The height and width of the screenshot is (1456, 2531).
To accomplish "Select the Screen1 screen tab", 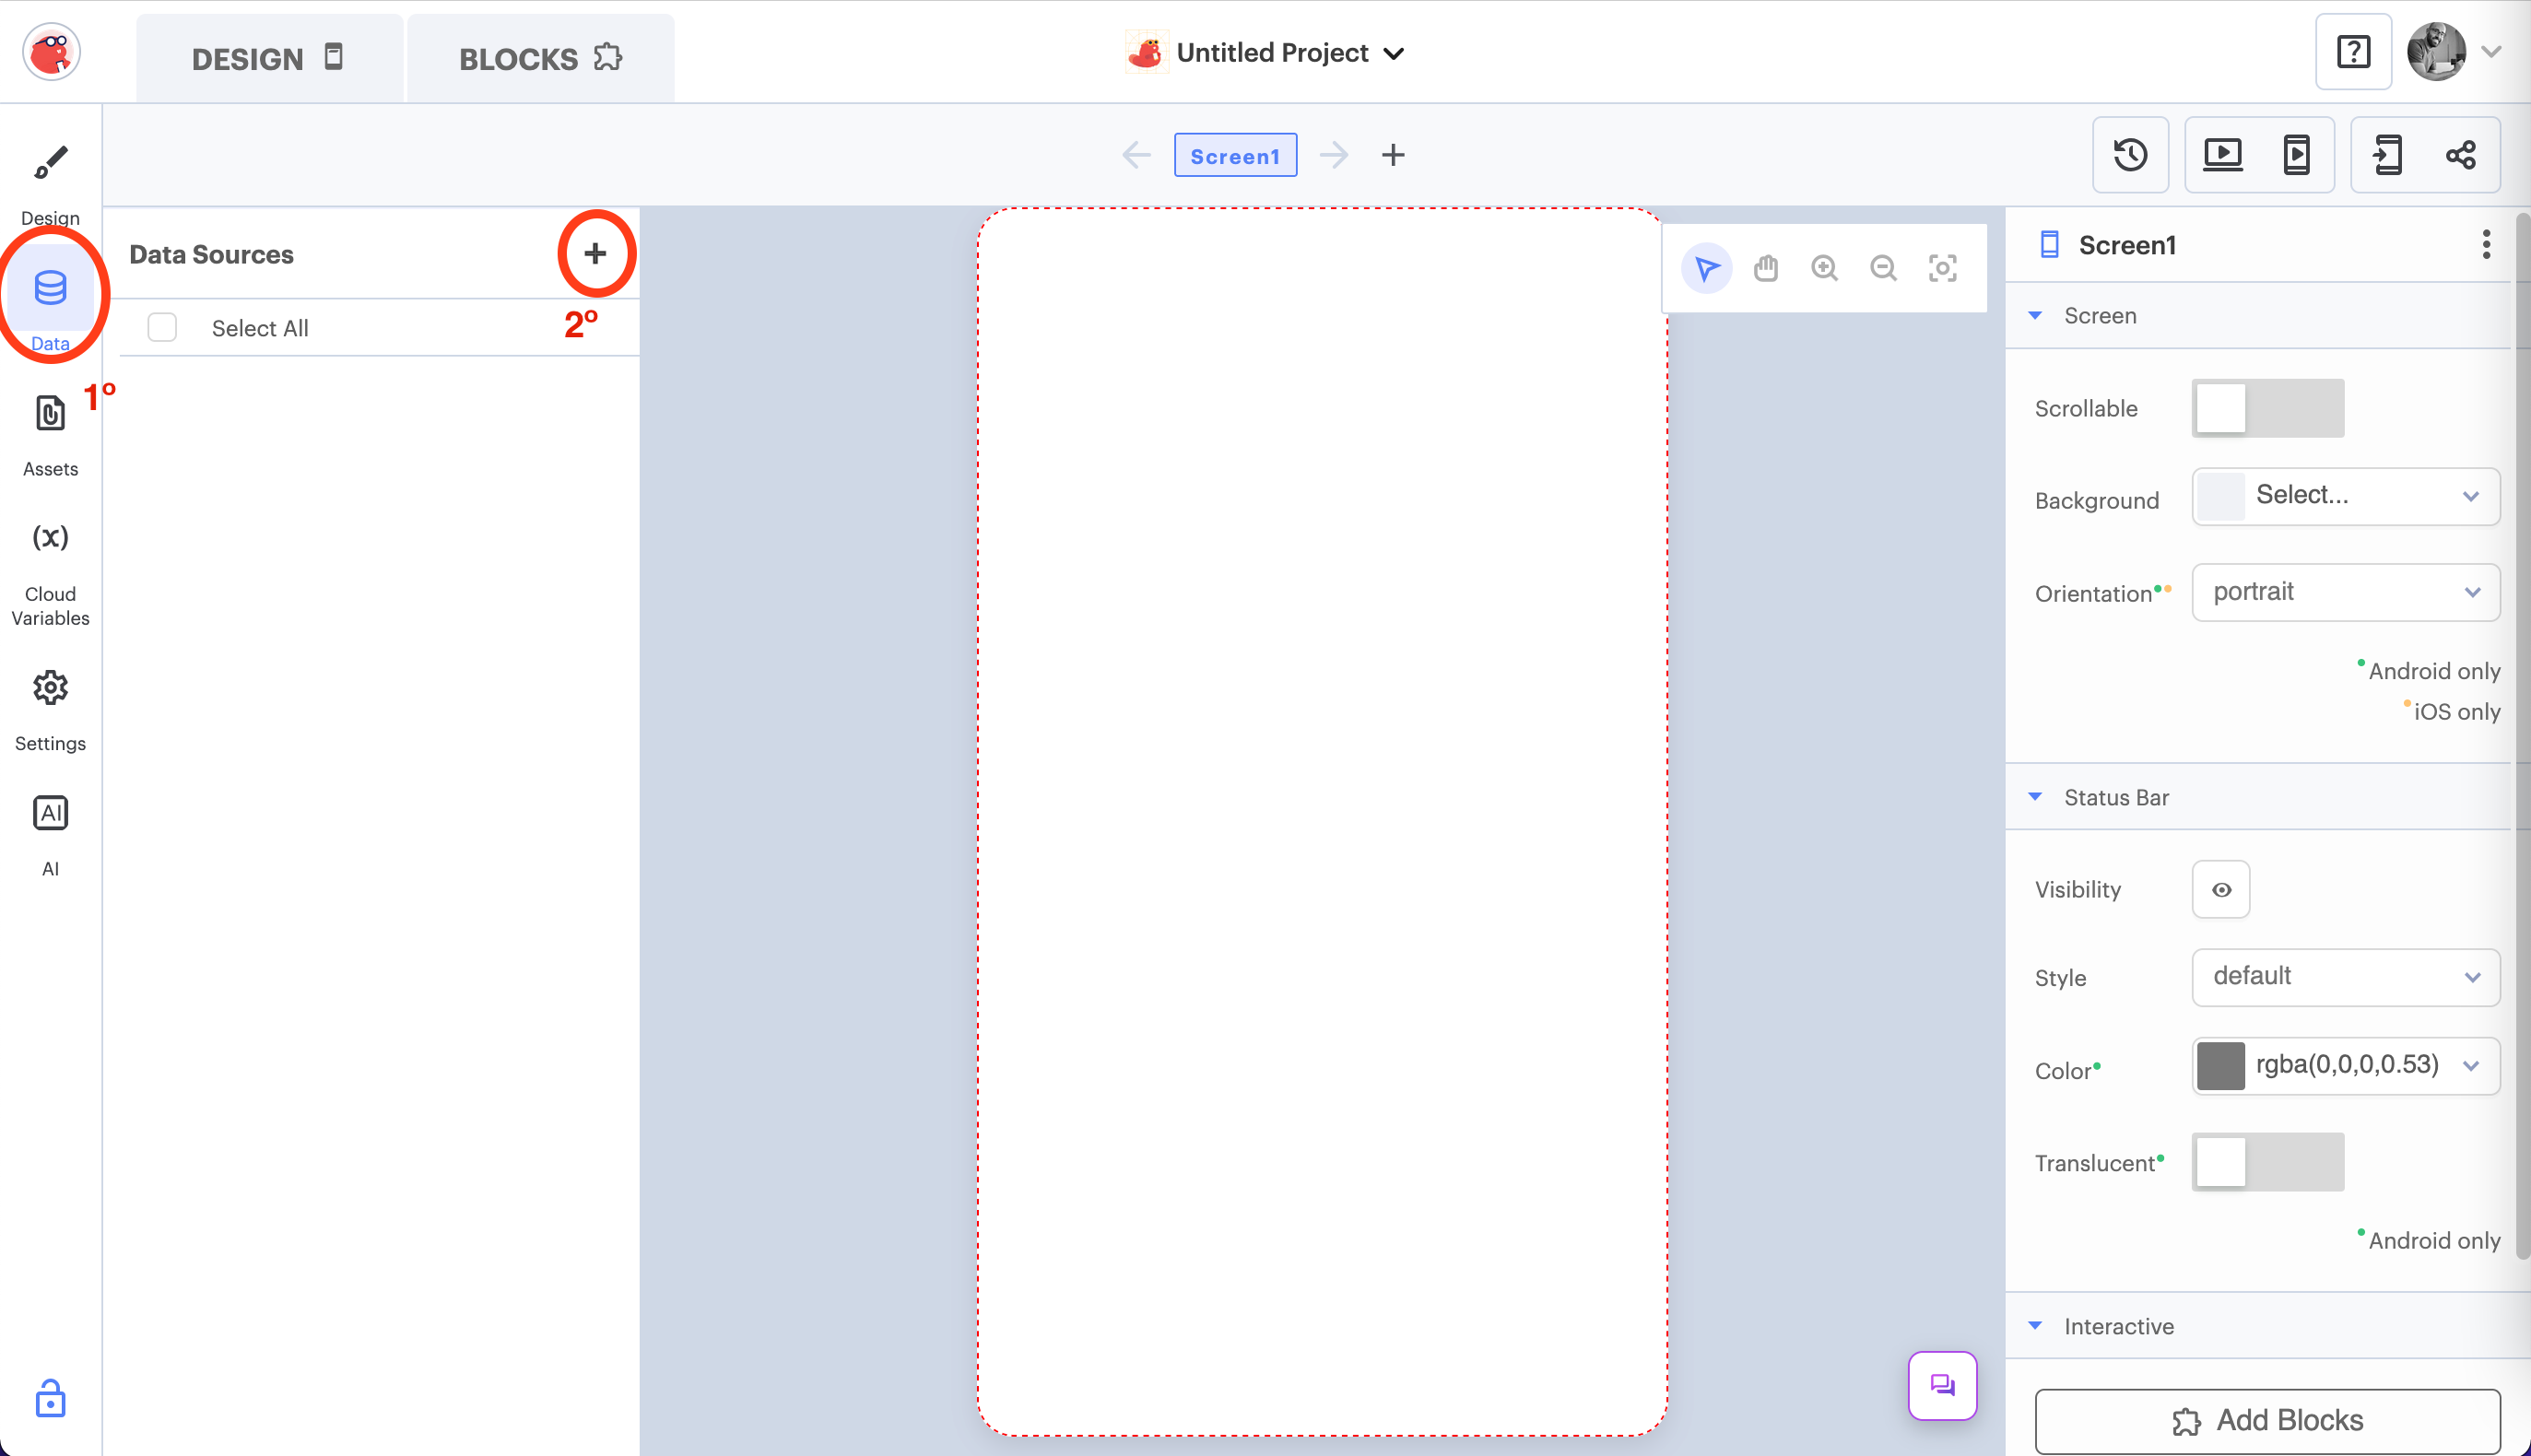I will (1235, 156).
